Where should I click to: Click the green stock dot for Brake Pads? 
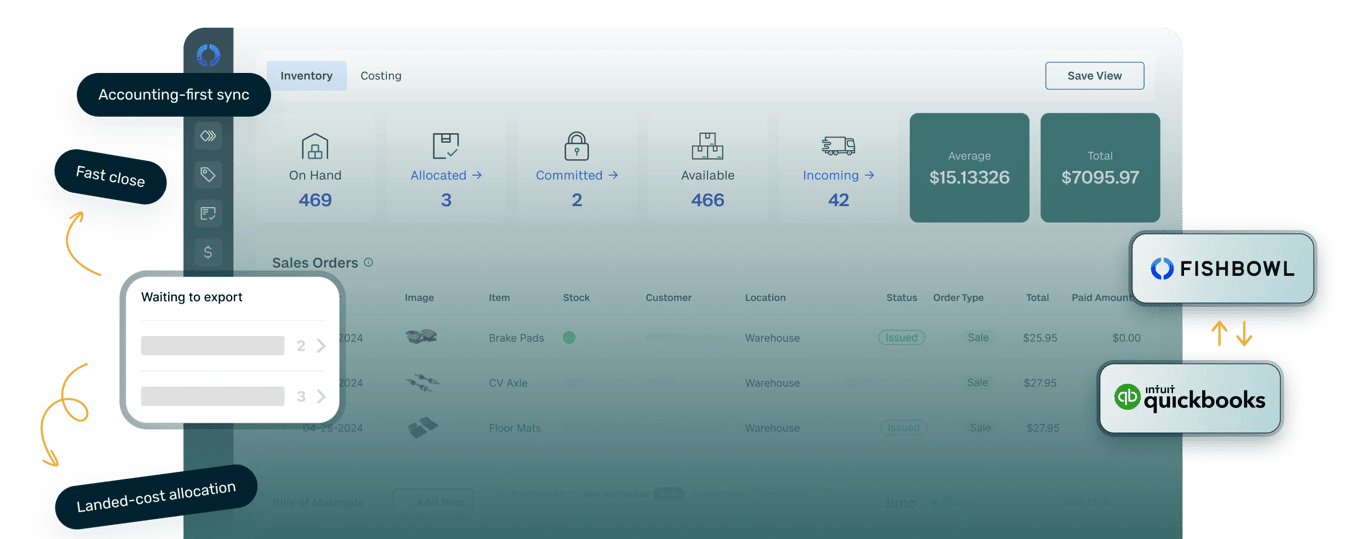coord(569,338)
